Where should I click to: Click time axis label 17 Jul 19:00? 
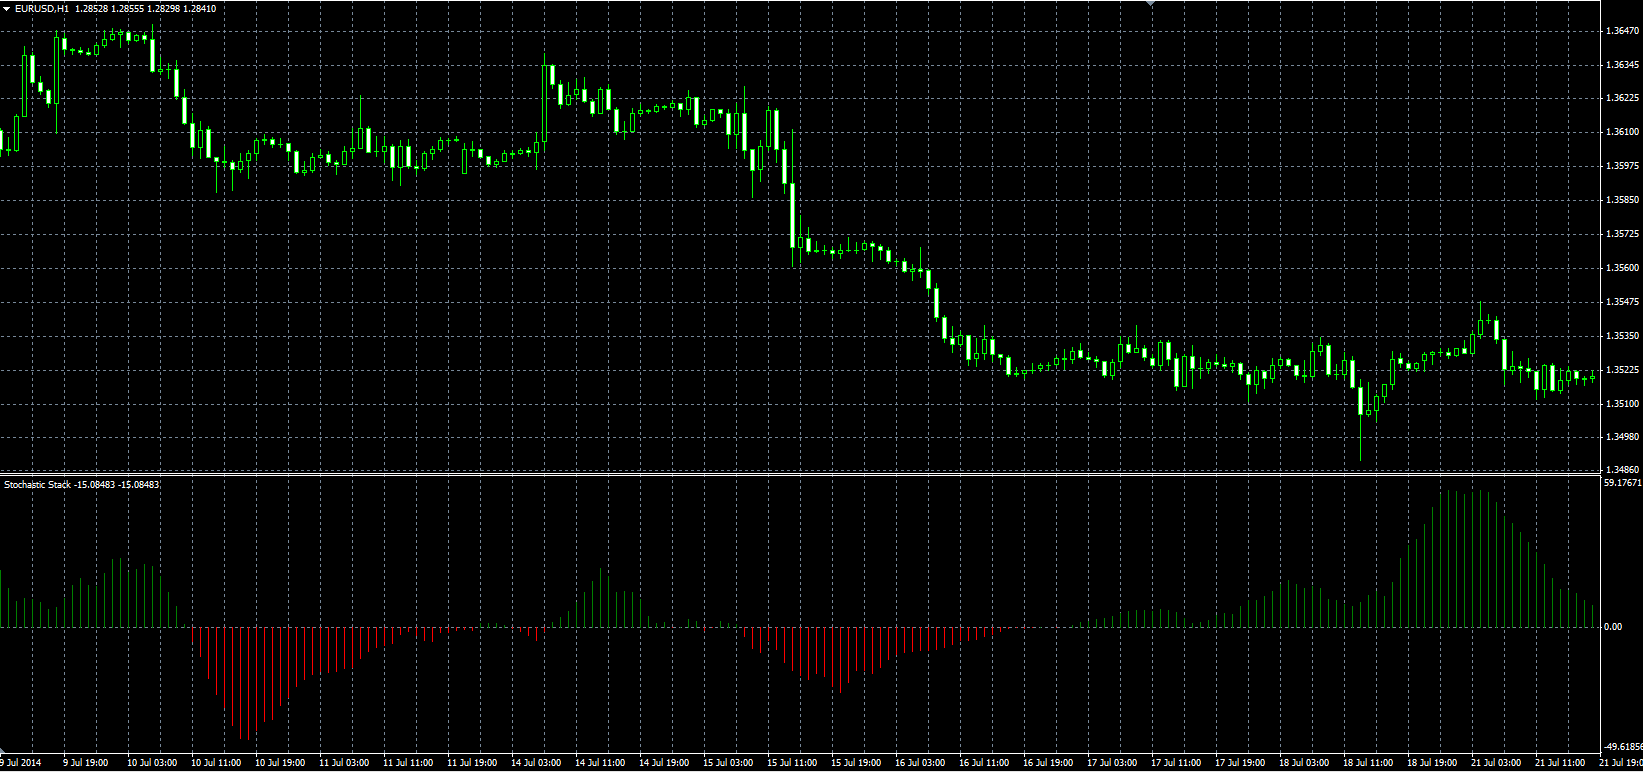(x=1240, y=763)
